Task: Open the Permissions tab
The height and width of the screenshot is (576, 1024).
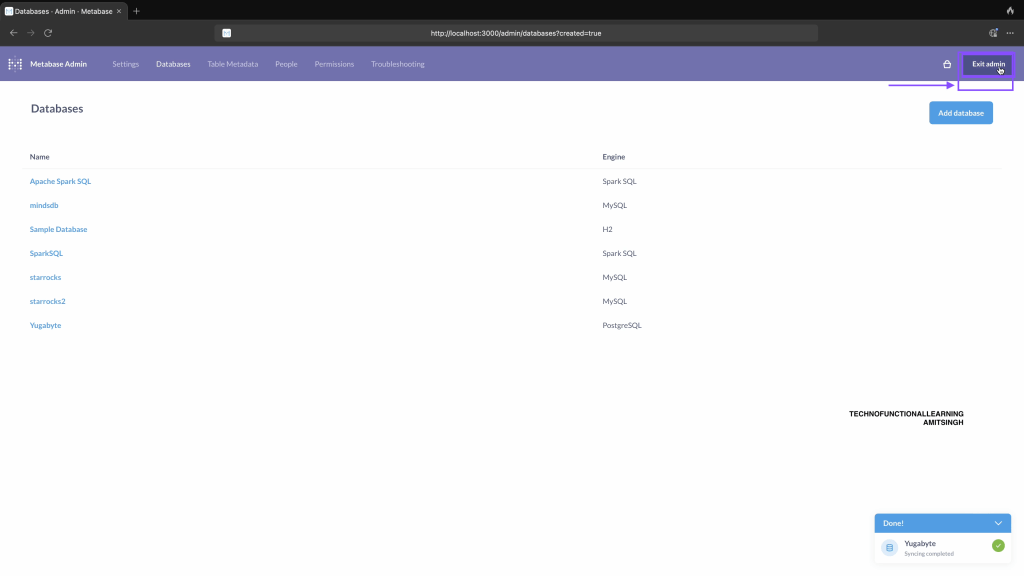Action: tap(334, 64)
